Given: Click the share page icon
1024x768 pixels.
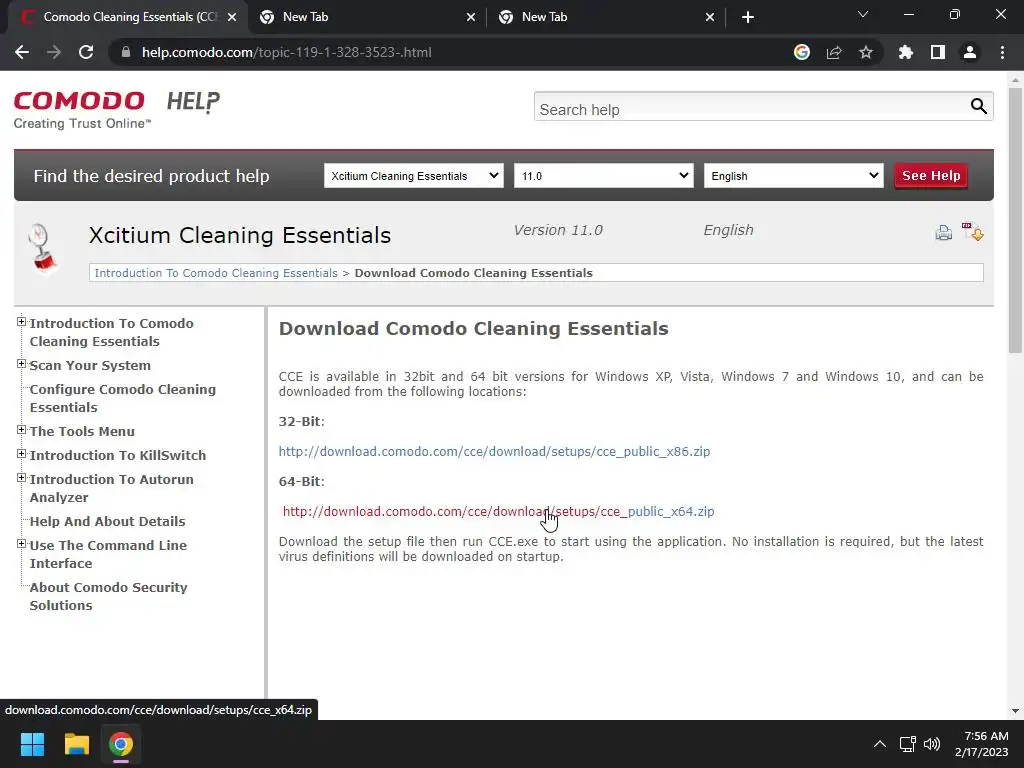Looking at the screenshot, I should 833,52.
